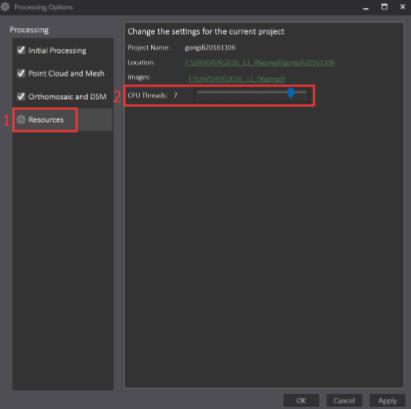The image size is (411, 409).
Task: Switch to Orthomosaic and DSM section
Action: pyautogui.click(x=67, y=97)
